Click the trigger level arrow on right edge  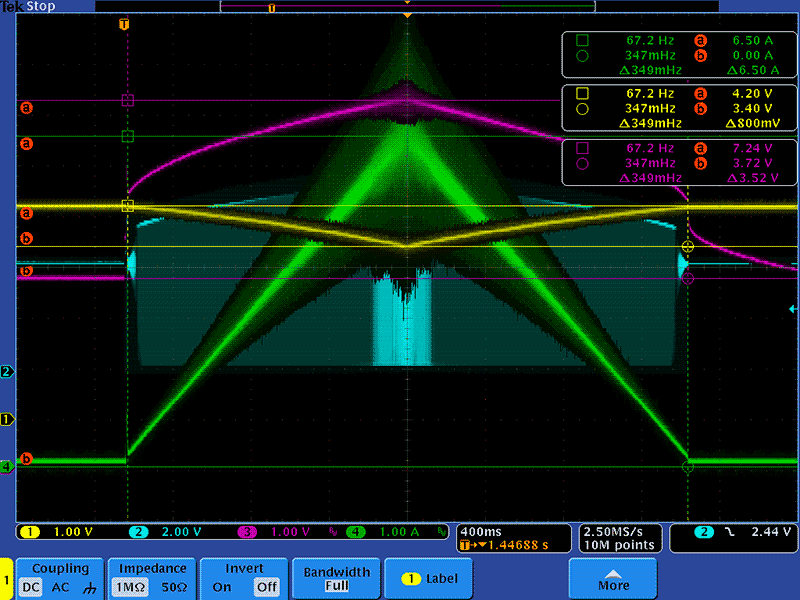tap(793, 309)
